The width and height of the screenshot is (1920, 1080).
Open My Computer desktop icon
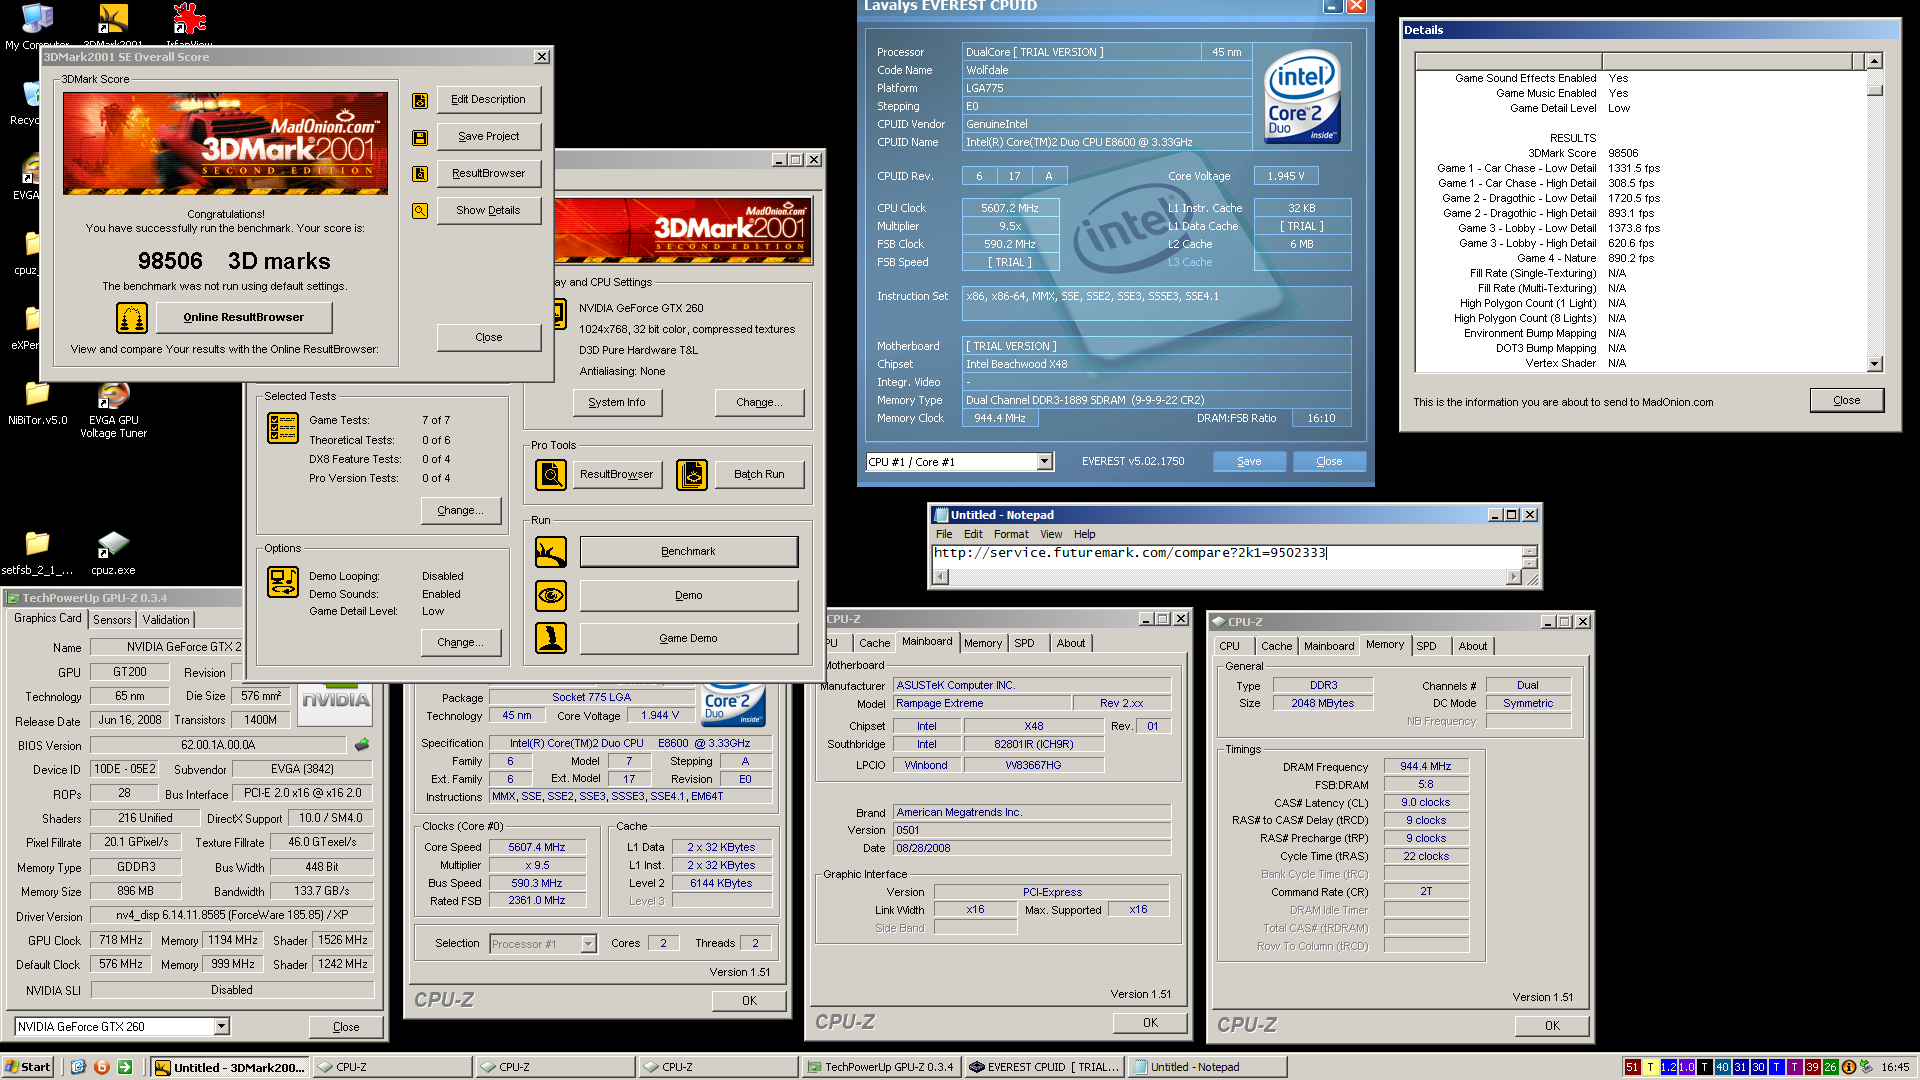click(37, 26)
